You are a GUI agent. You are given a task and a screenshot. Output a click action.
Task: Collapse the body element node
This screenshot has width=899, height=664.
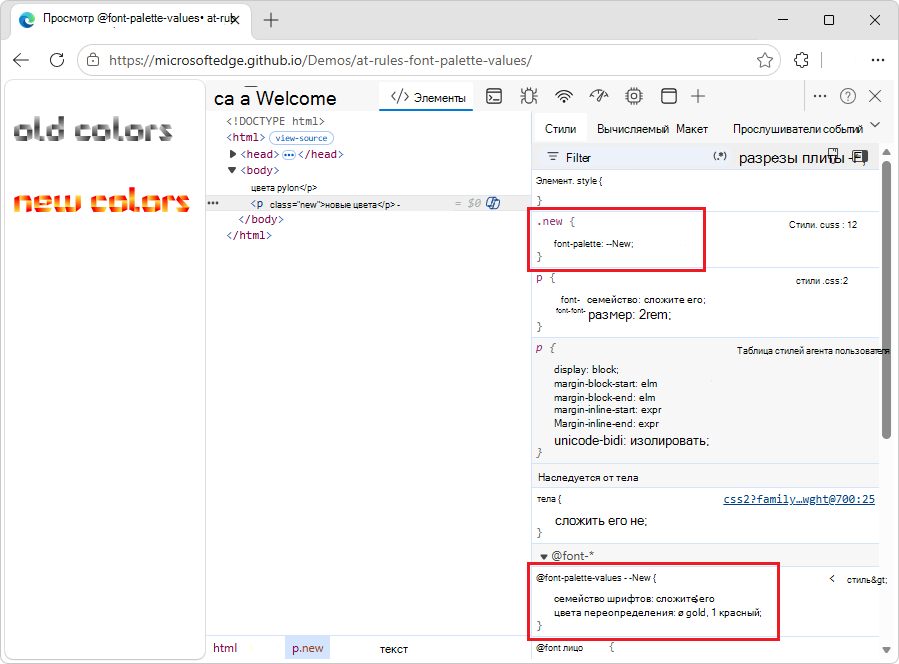pyautogui.click(x=232, y=170)
